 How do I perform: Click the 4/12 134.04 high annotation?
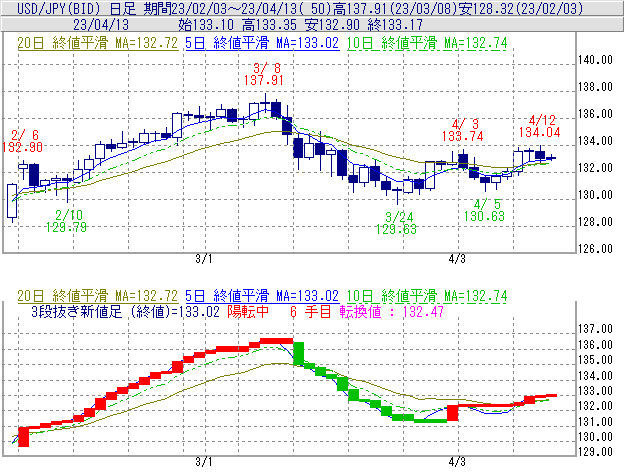pyautogui.click(x=540, y=126)
